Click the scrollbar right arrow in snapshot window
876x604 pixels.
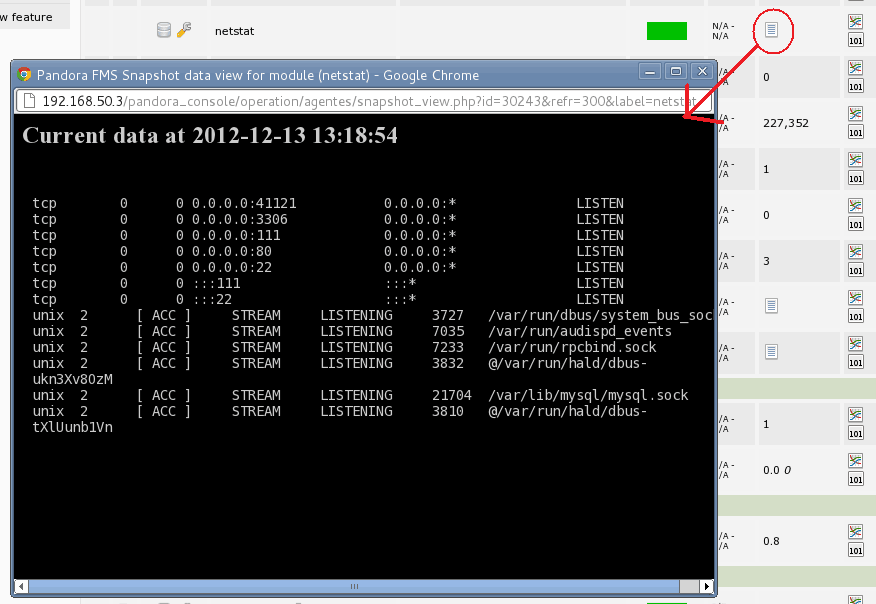[x=707, y=586]
